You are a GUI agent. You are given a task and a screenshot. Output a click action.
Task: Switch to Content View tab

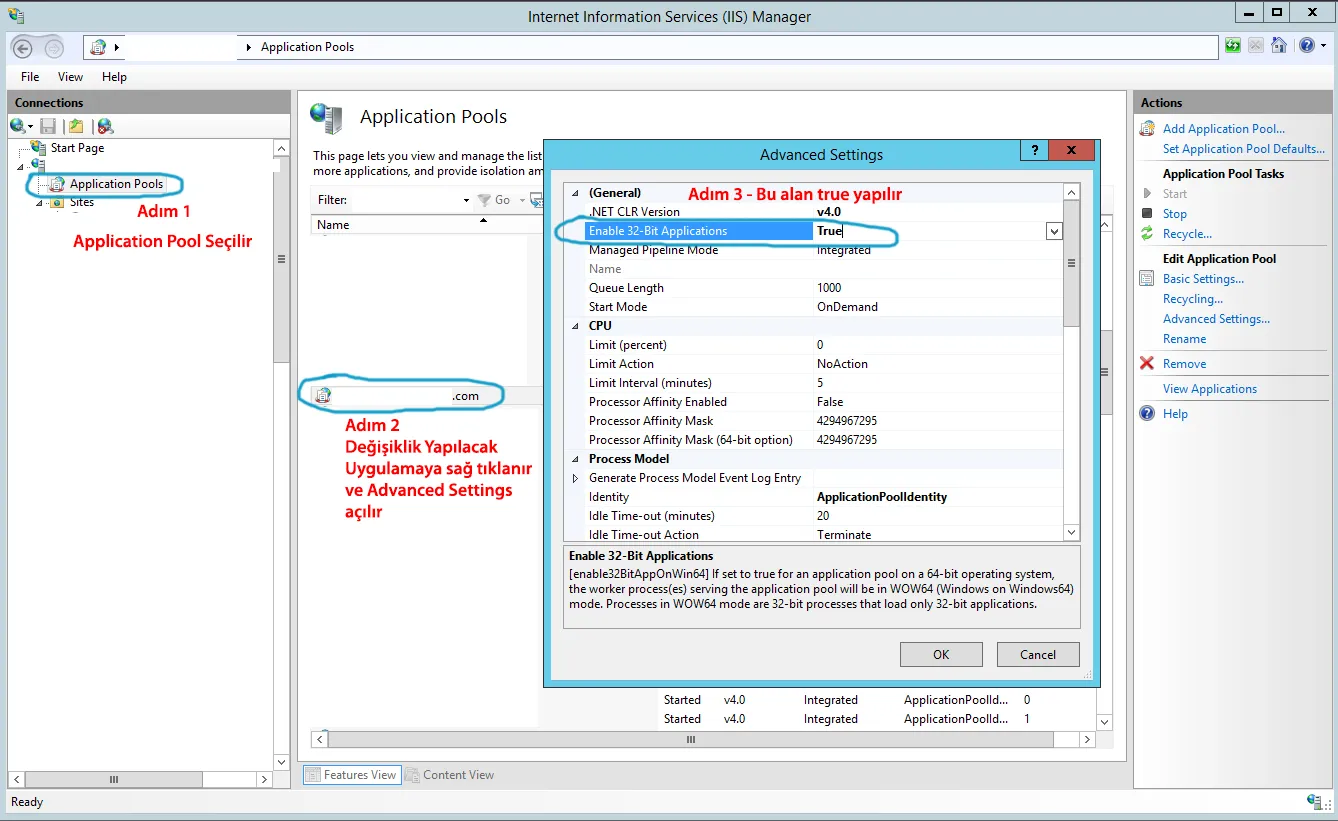tap(449, 775)
